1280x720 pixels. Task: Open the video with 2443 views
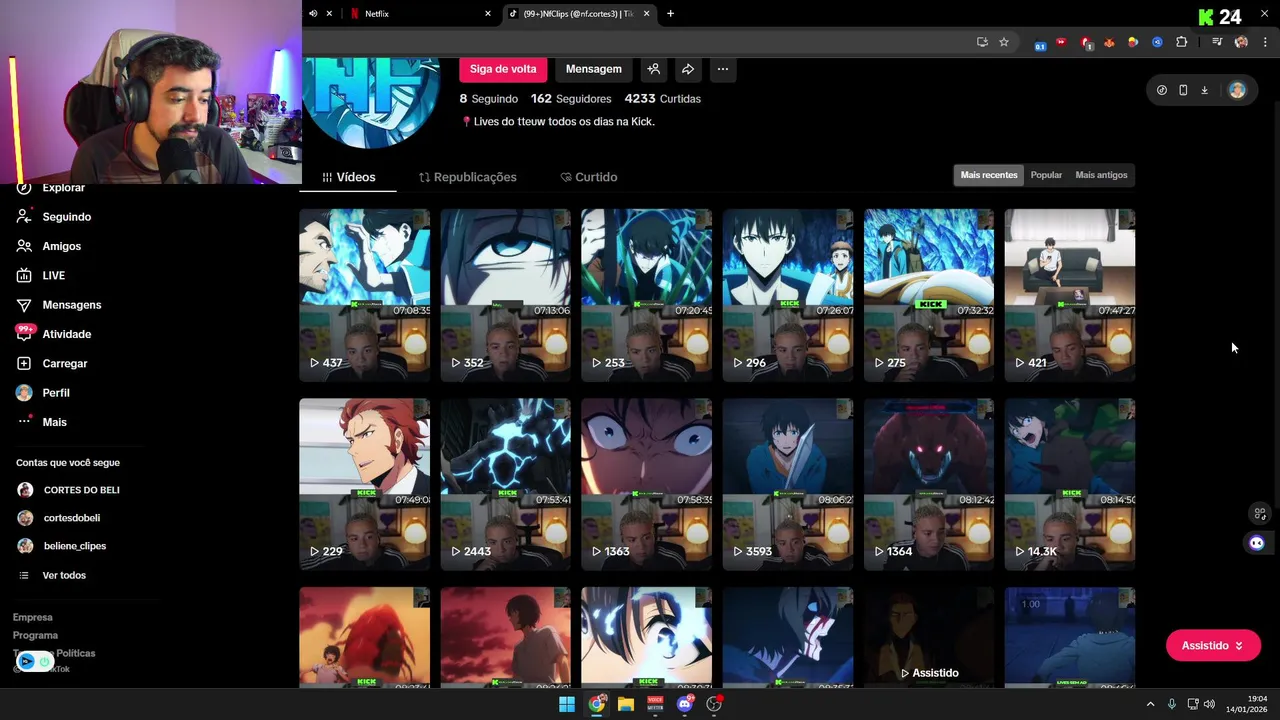point(505,484)
